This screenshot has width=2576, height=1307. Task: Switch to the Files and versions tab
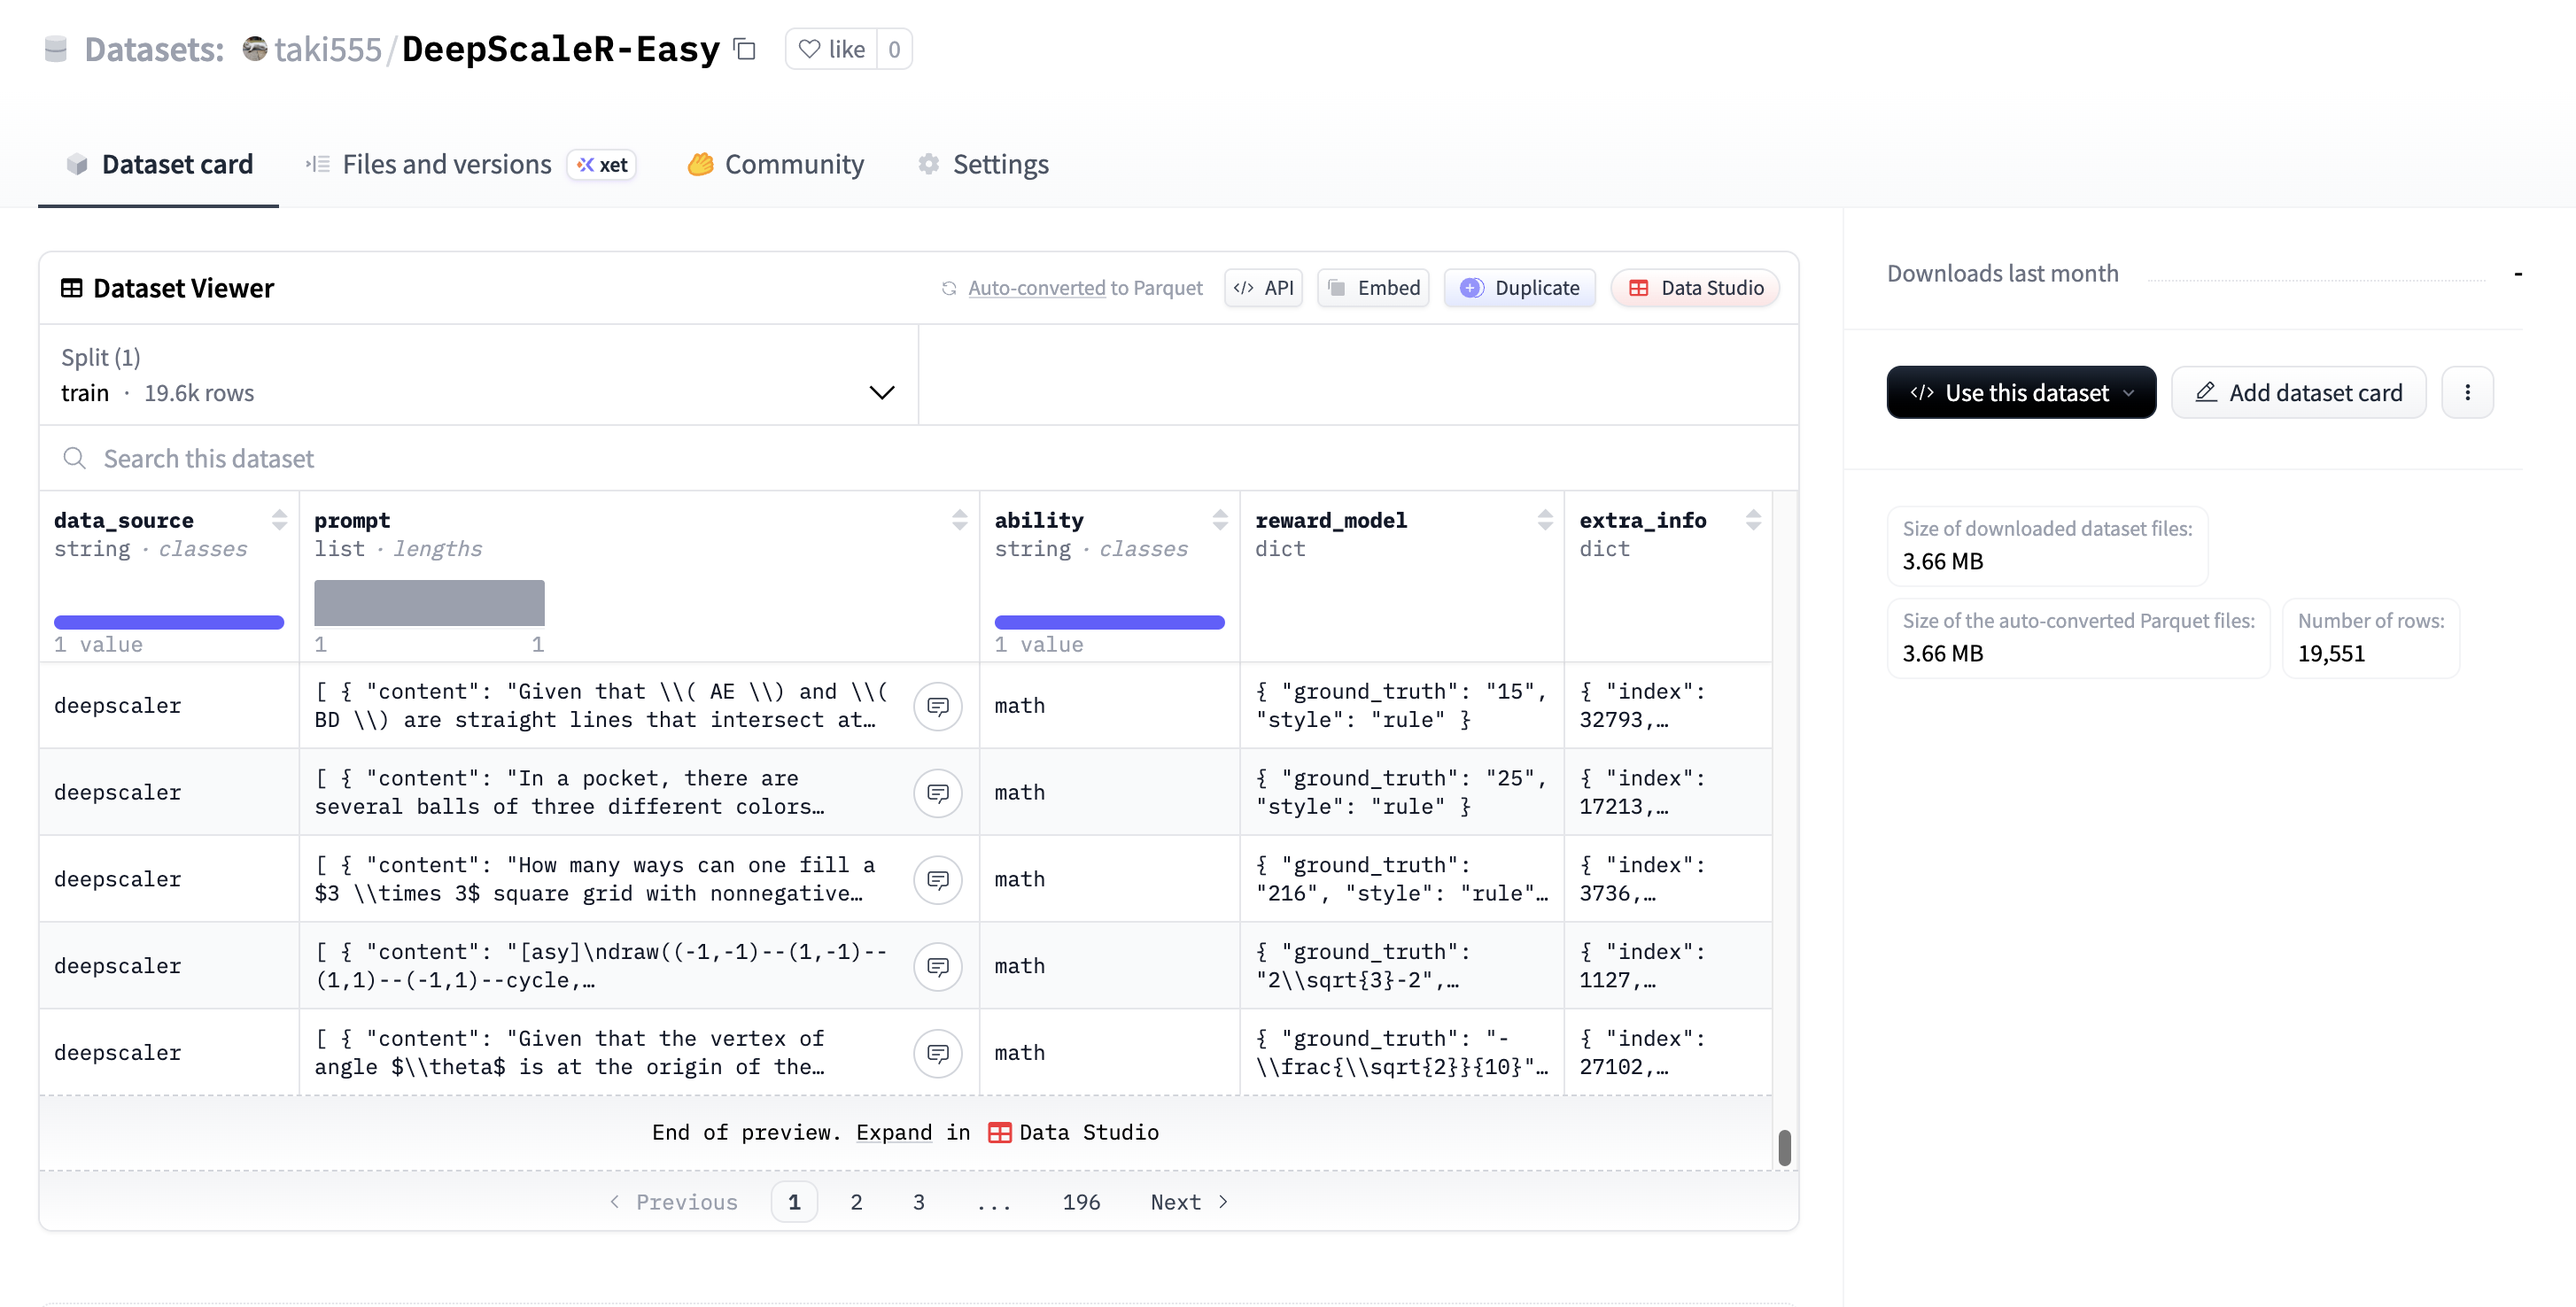click(x=445, y=164)
